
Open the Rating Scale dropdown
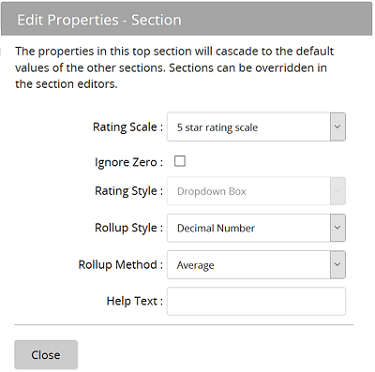click(256, 127)
